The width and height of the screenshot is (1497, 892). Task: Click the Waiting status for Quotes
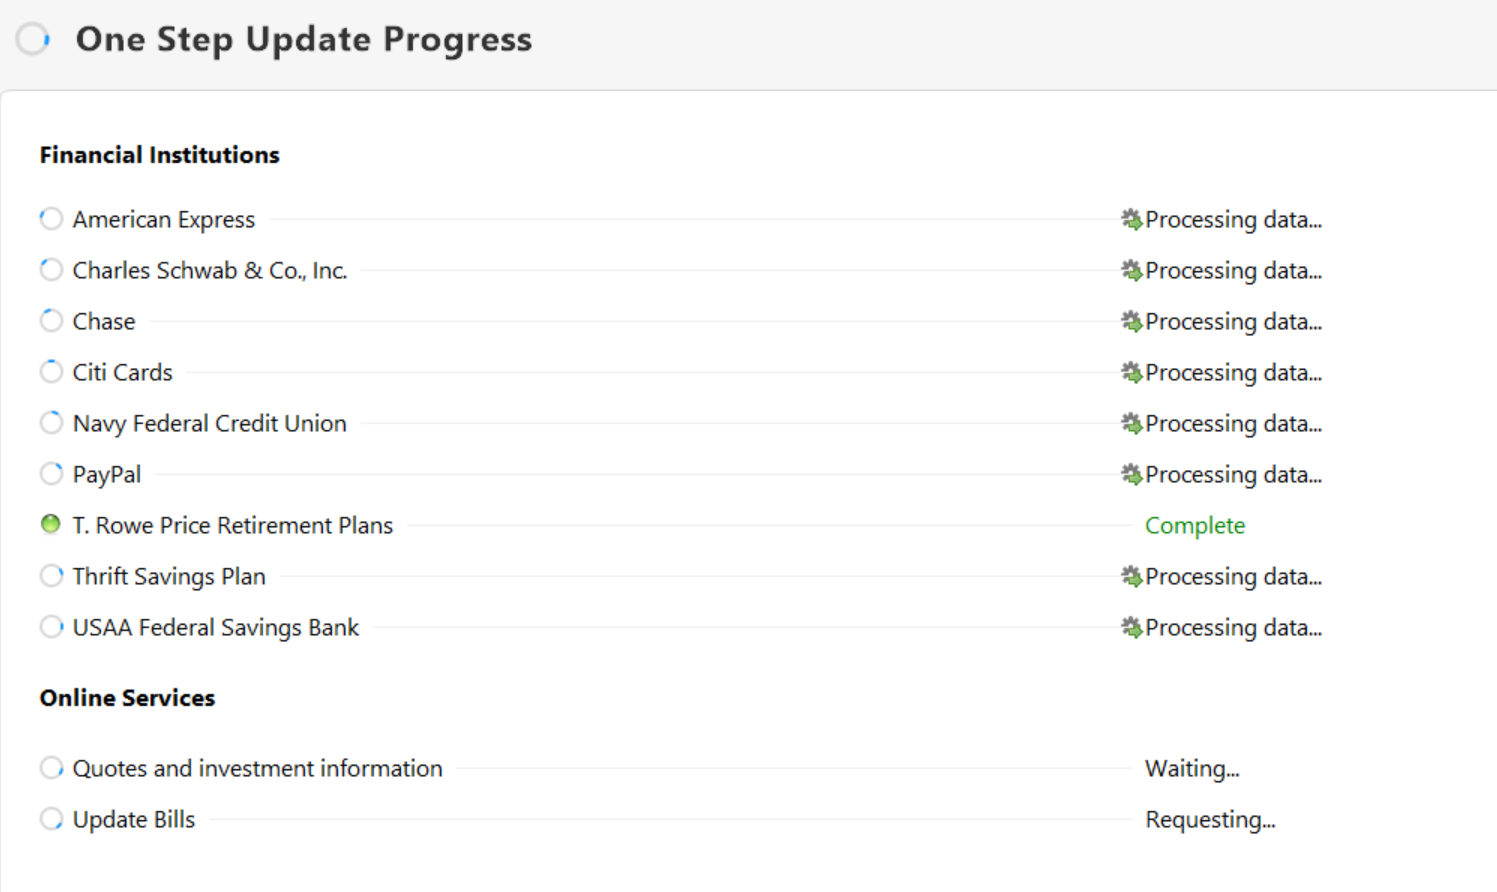tap(1191, 768)
